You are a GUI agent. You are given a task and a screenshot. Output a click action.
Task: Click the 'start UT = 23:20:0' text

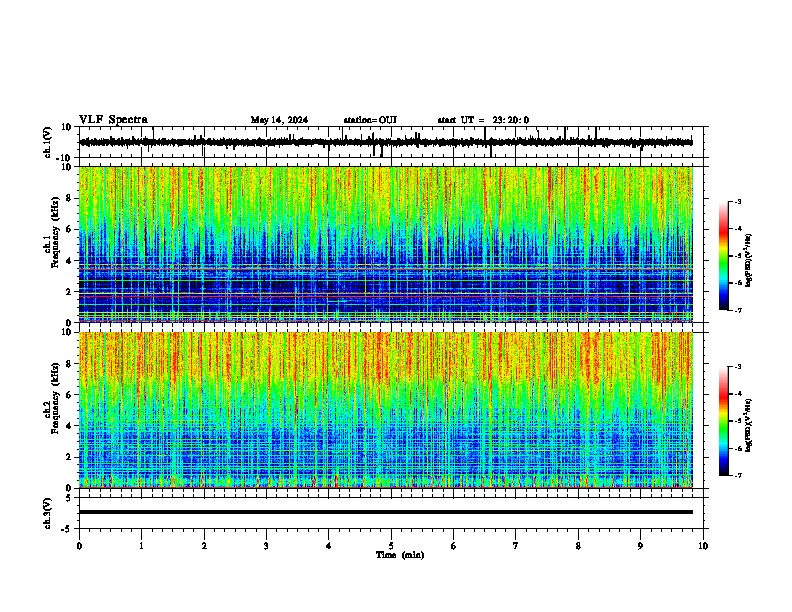pos(483,120)
